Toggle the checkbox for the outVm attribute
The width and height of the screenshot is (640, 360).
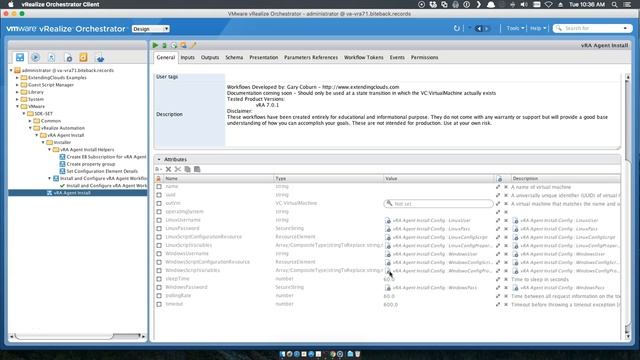[x=159, y=203]
